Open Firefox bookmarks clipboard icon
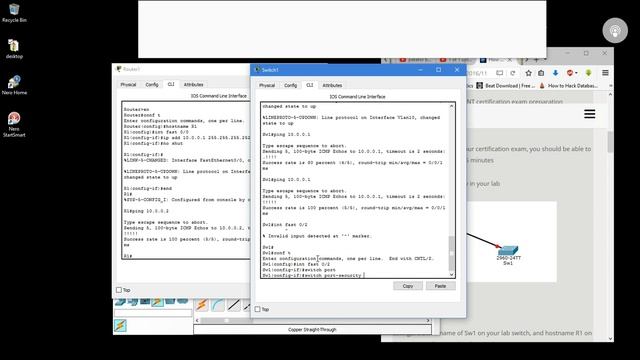This screenshot has height=360, width=640. pyautogui.click(x=541, y=73)
